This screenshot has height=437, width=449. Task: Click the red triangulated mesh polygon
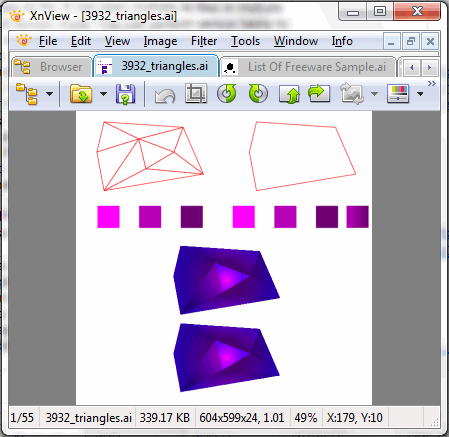pos(150,156)
